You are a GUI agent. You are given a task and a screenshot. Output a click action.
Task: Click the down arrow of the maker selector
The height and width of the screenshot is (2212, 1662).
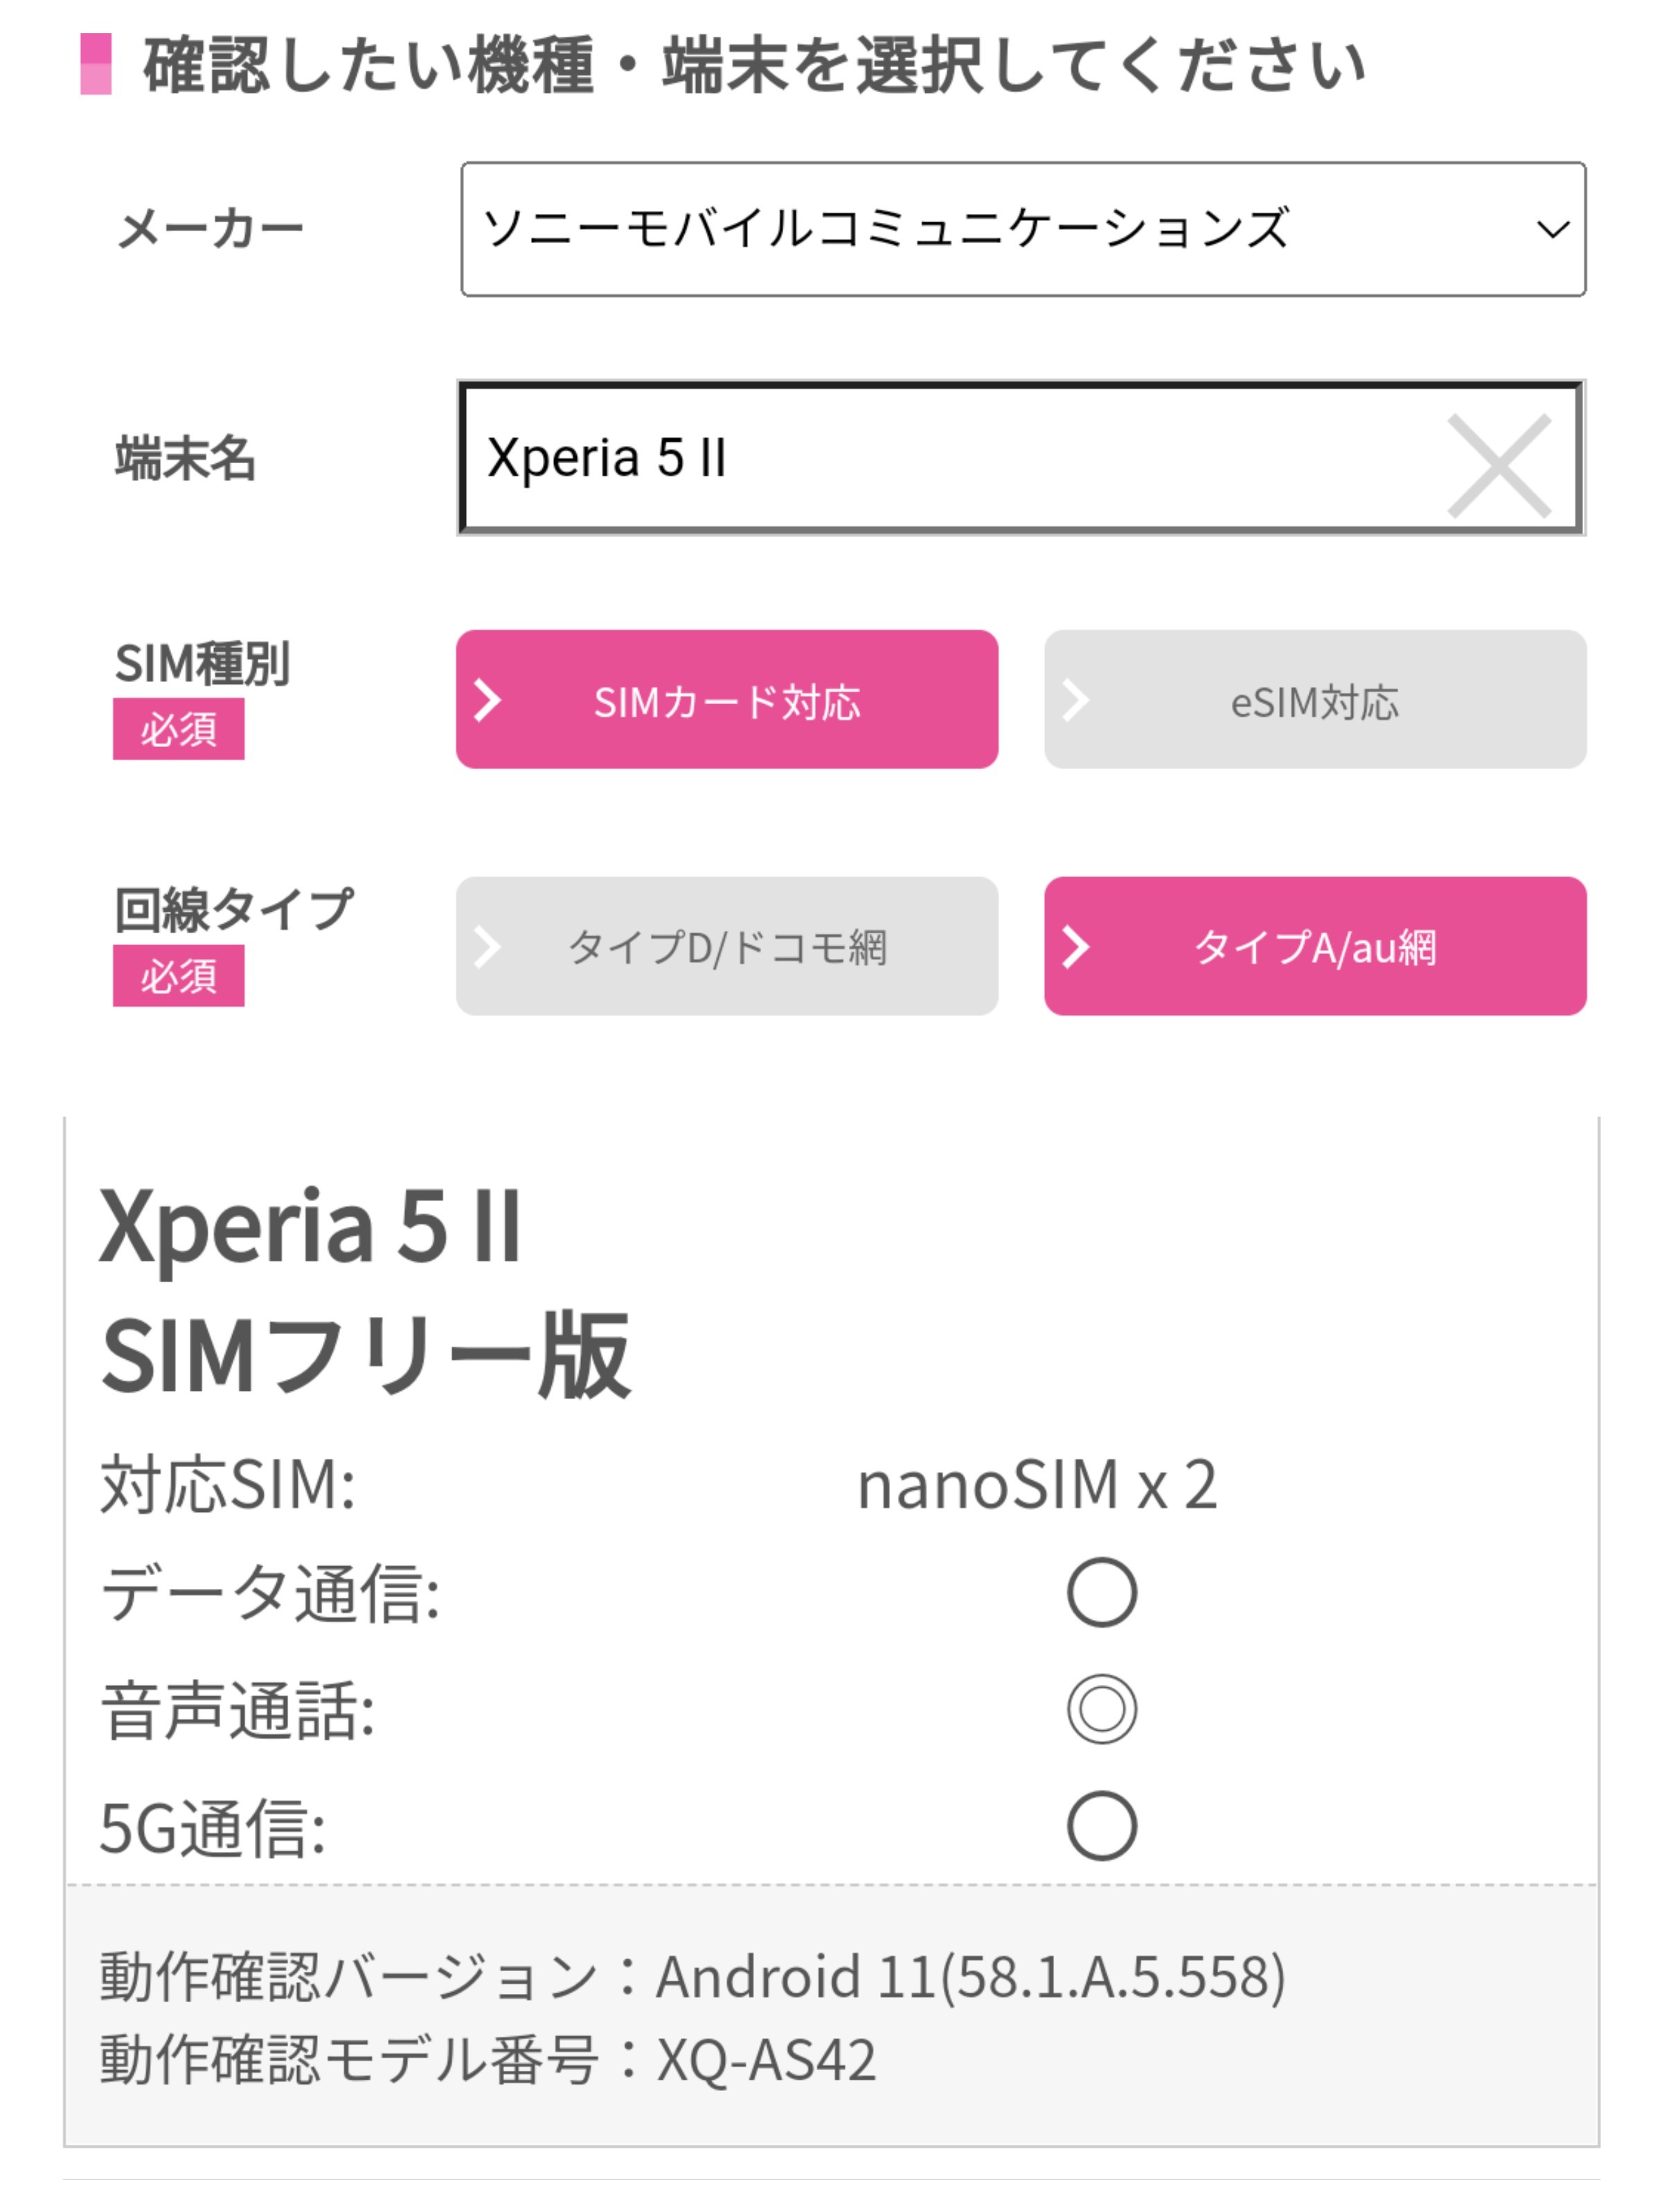pyautogui.click(x=1551, y=230)
